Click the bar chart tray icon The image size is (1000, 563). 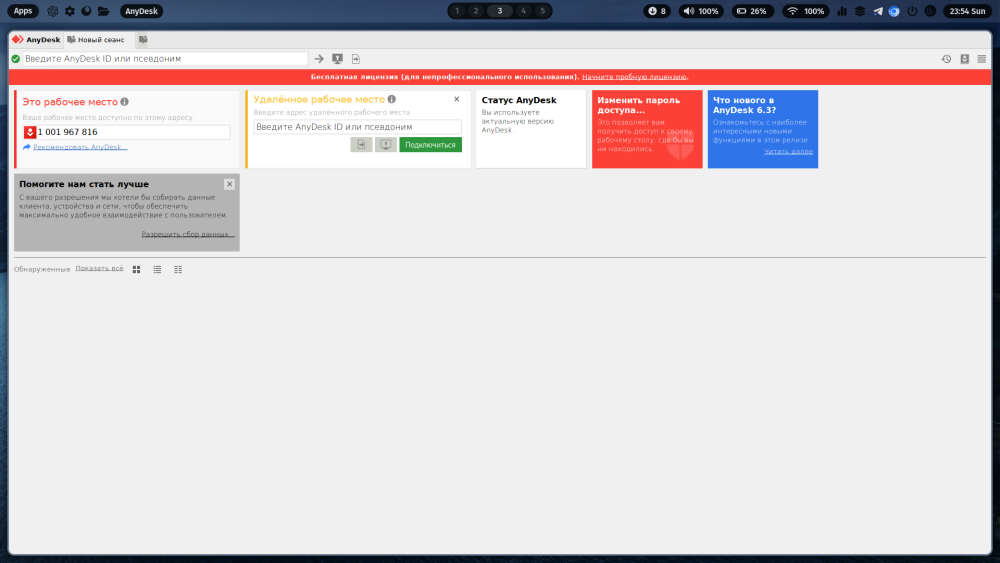842,11
